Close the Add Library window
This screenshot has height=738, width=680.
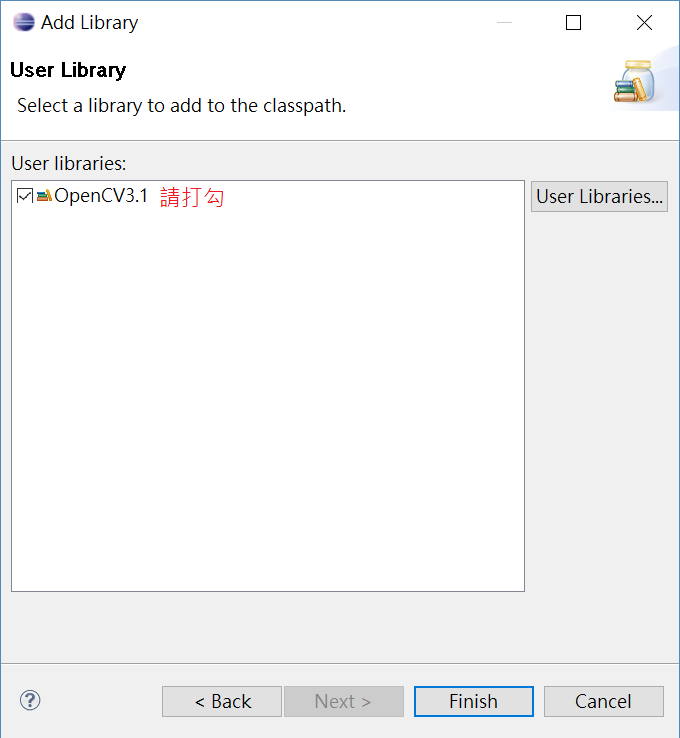tap(644, 23)
